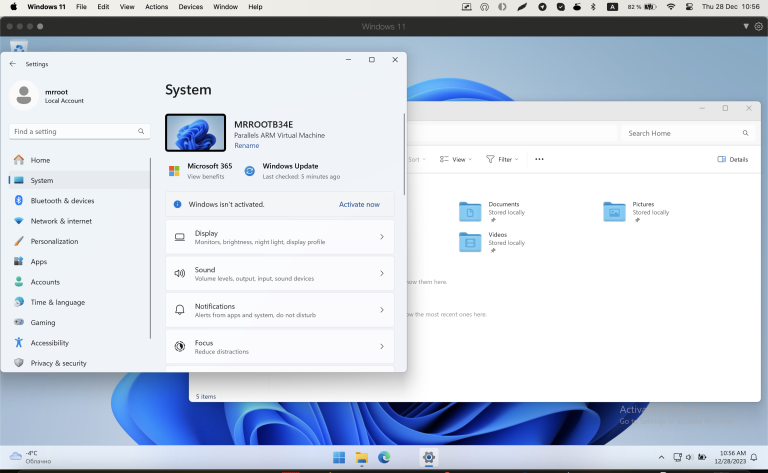
Task: Click Rename under the PC name
Action: pos(246,145)
